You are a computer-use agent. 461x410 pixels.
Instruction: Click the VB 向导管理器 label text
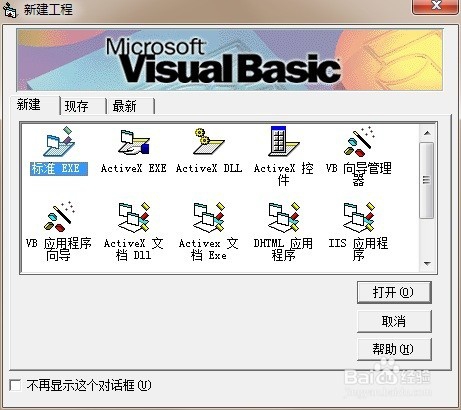coord(359,174)
